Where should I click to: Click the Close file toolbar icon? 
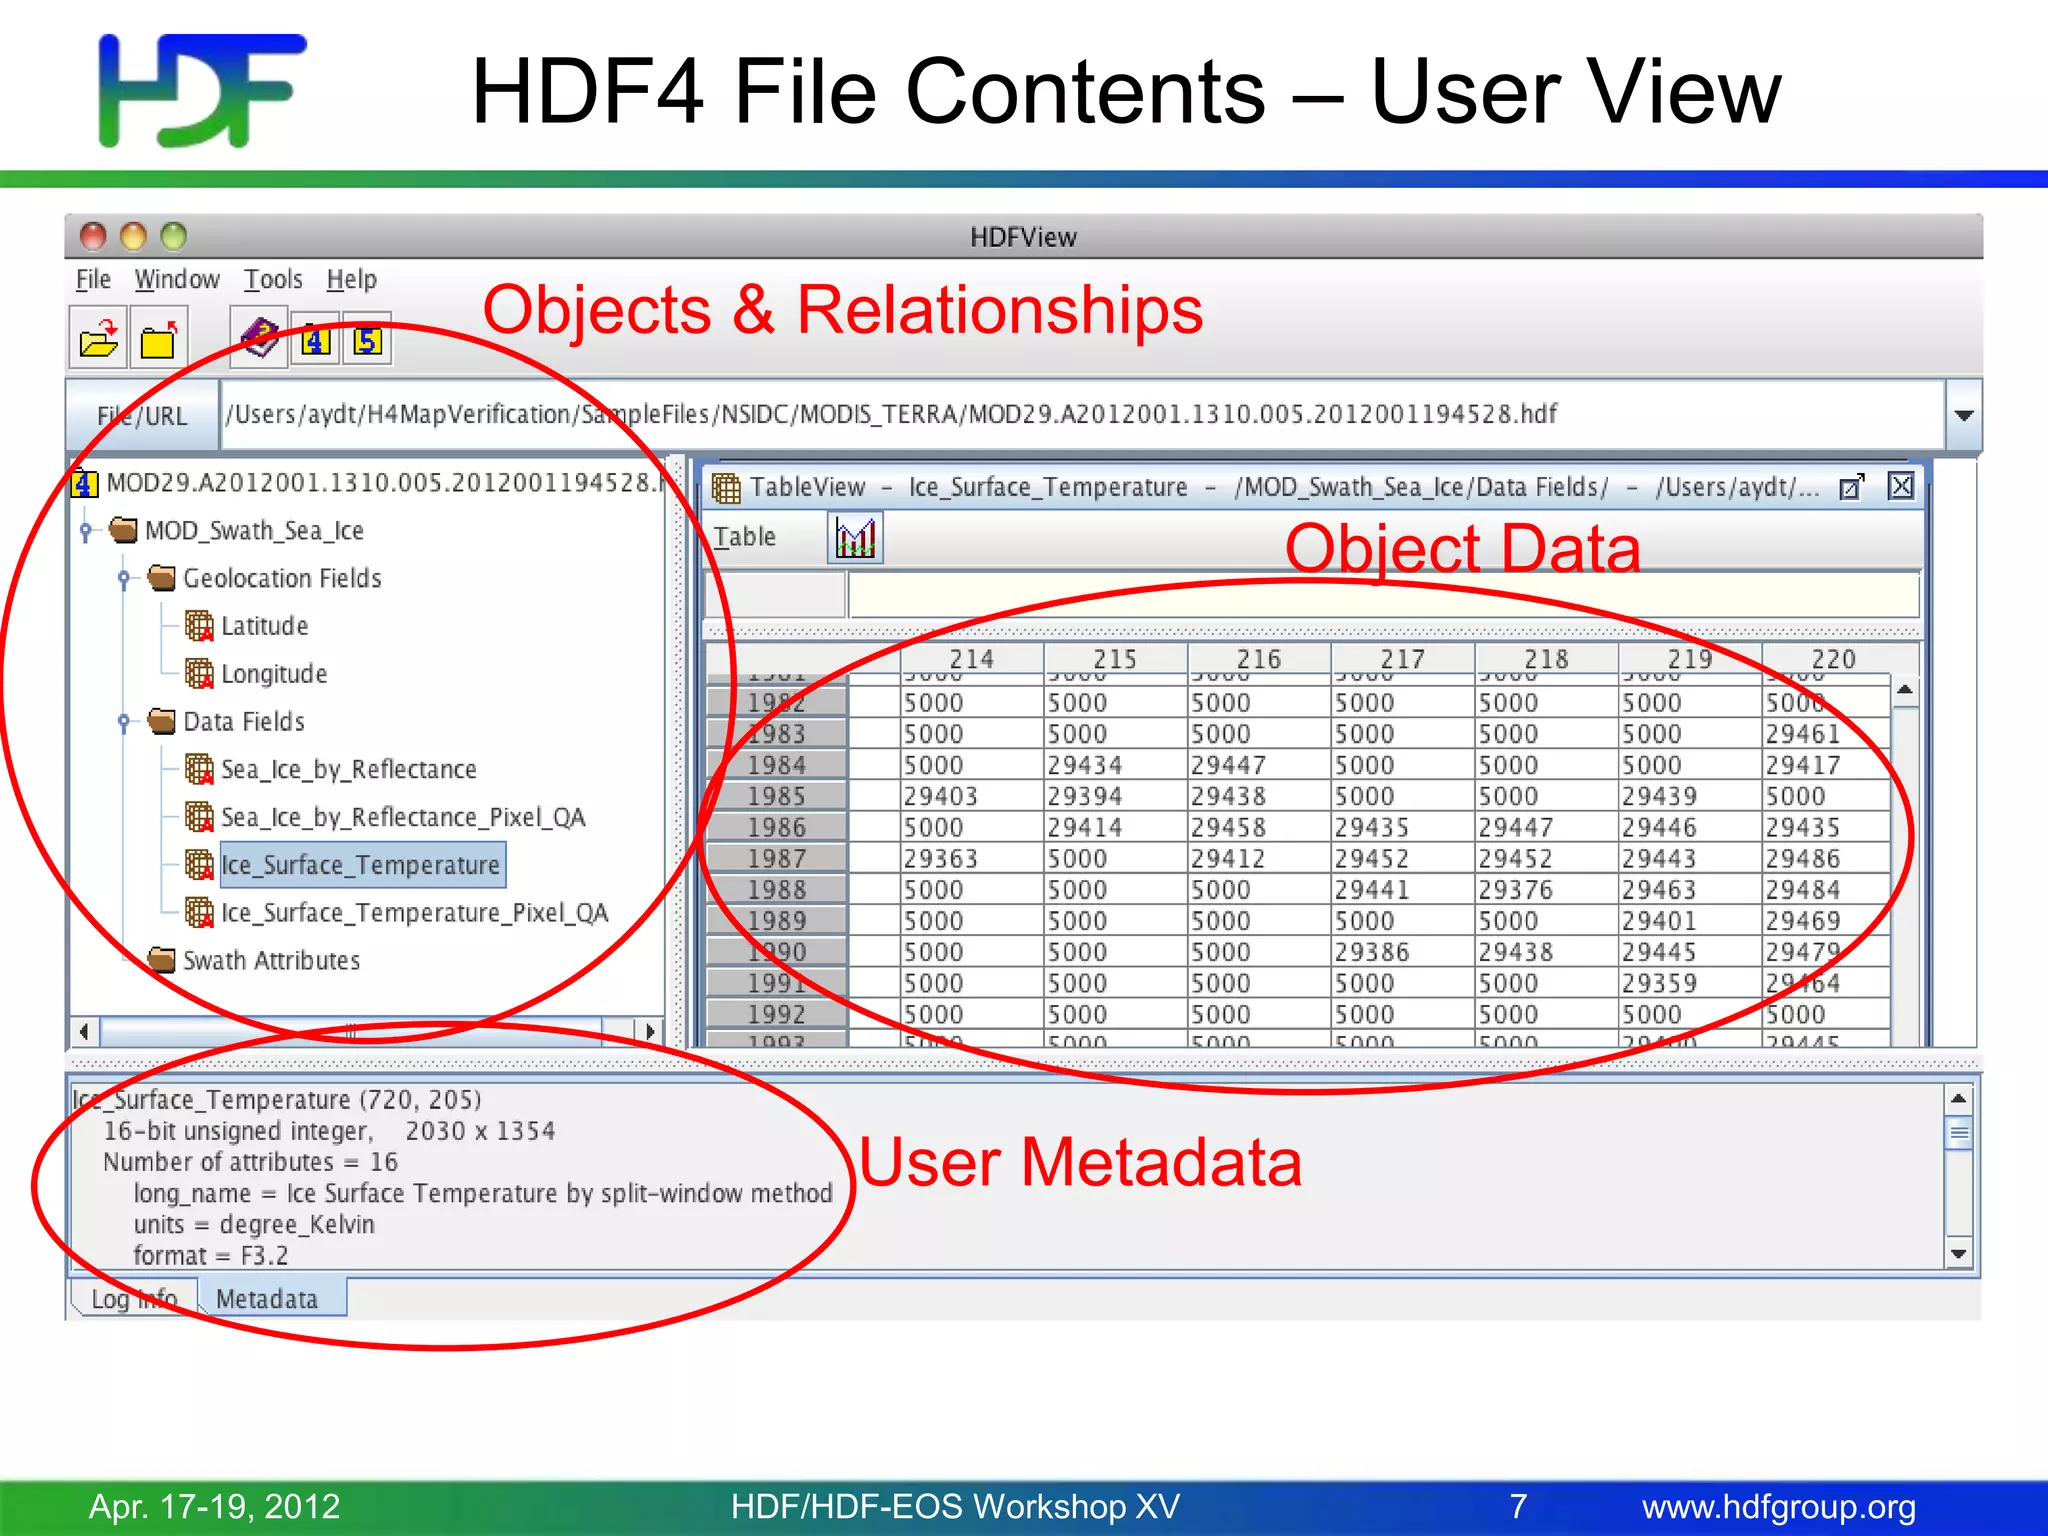click(158, 340)
